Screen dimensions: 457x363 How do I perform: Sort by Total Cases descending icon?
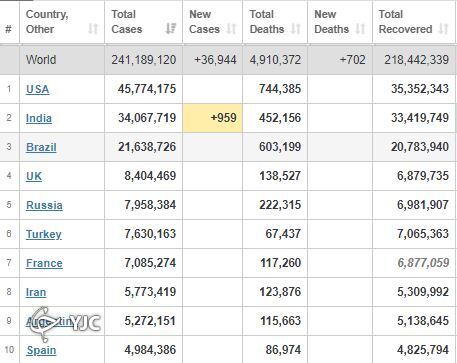(171, 29)
